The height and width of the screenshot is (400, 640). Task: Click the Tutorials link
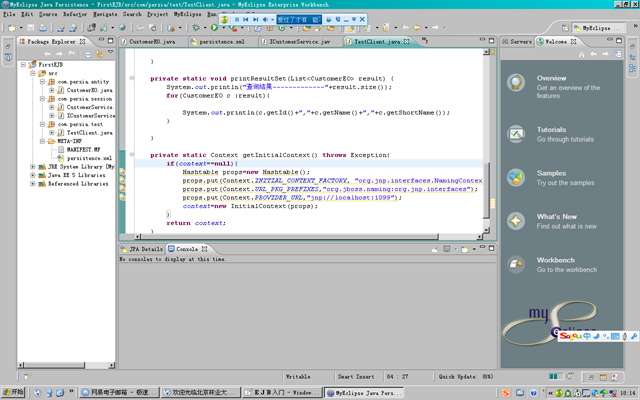(551, 130)
